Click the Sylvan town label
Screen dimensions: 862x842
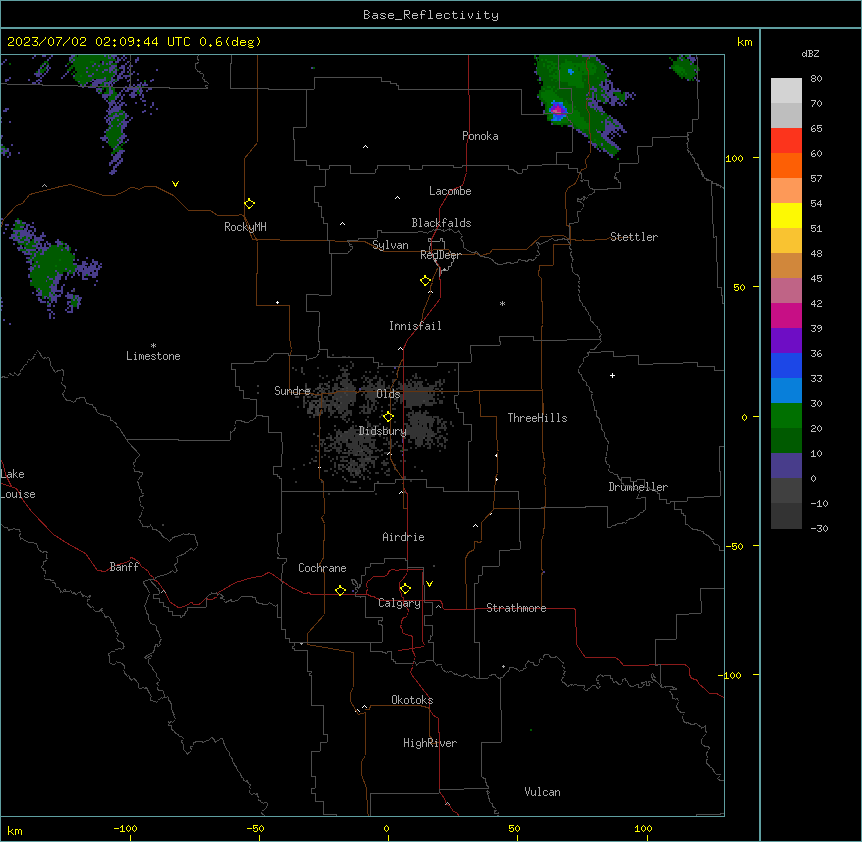[x=390, y=245]
